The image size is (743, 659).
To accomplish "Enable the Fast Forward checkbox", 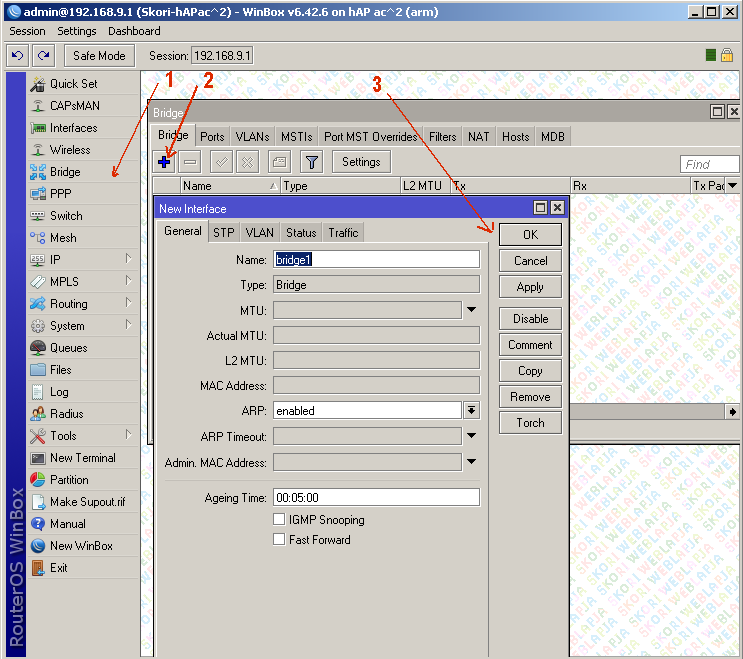I will [279, 540].
